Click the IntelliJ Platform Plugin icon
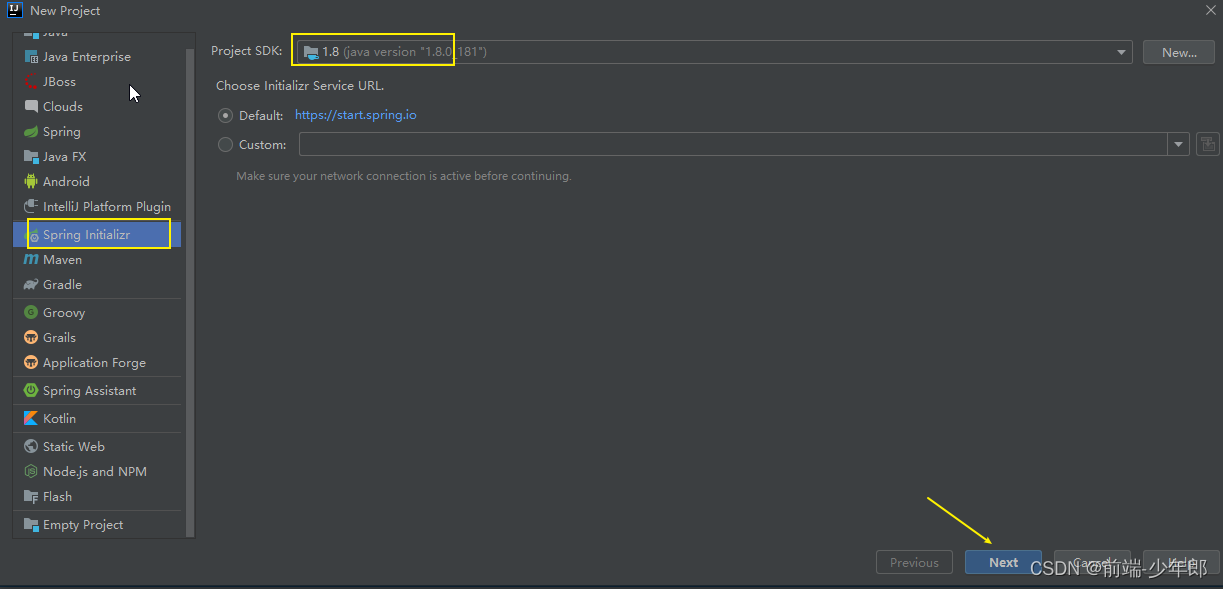The width and height of the screenshot is (1223, 589). pyautogui.click(x=31, y=207)
